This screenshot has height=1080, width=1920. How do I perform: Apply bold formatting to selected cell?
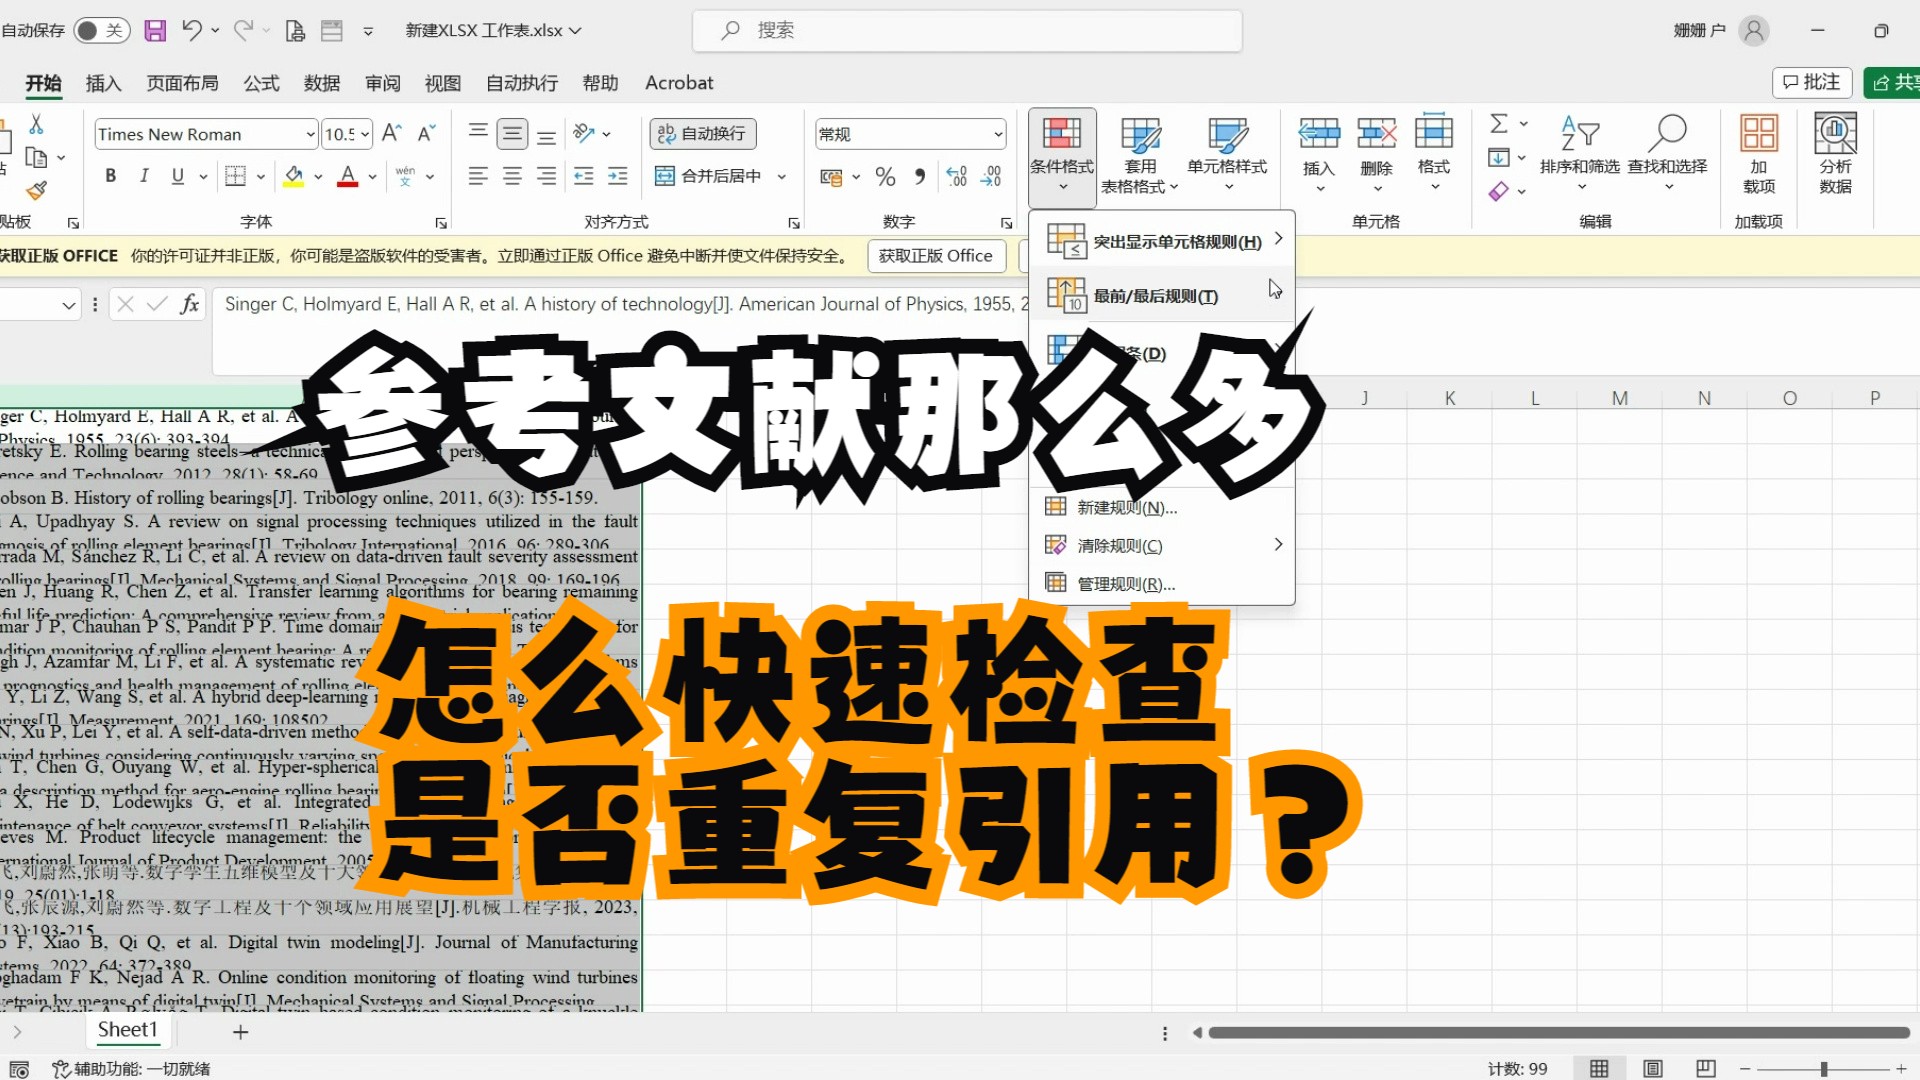(x=110, y=175)
